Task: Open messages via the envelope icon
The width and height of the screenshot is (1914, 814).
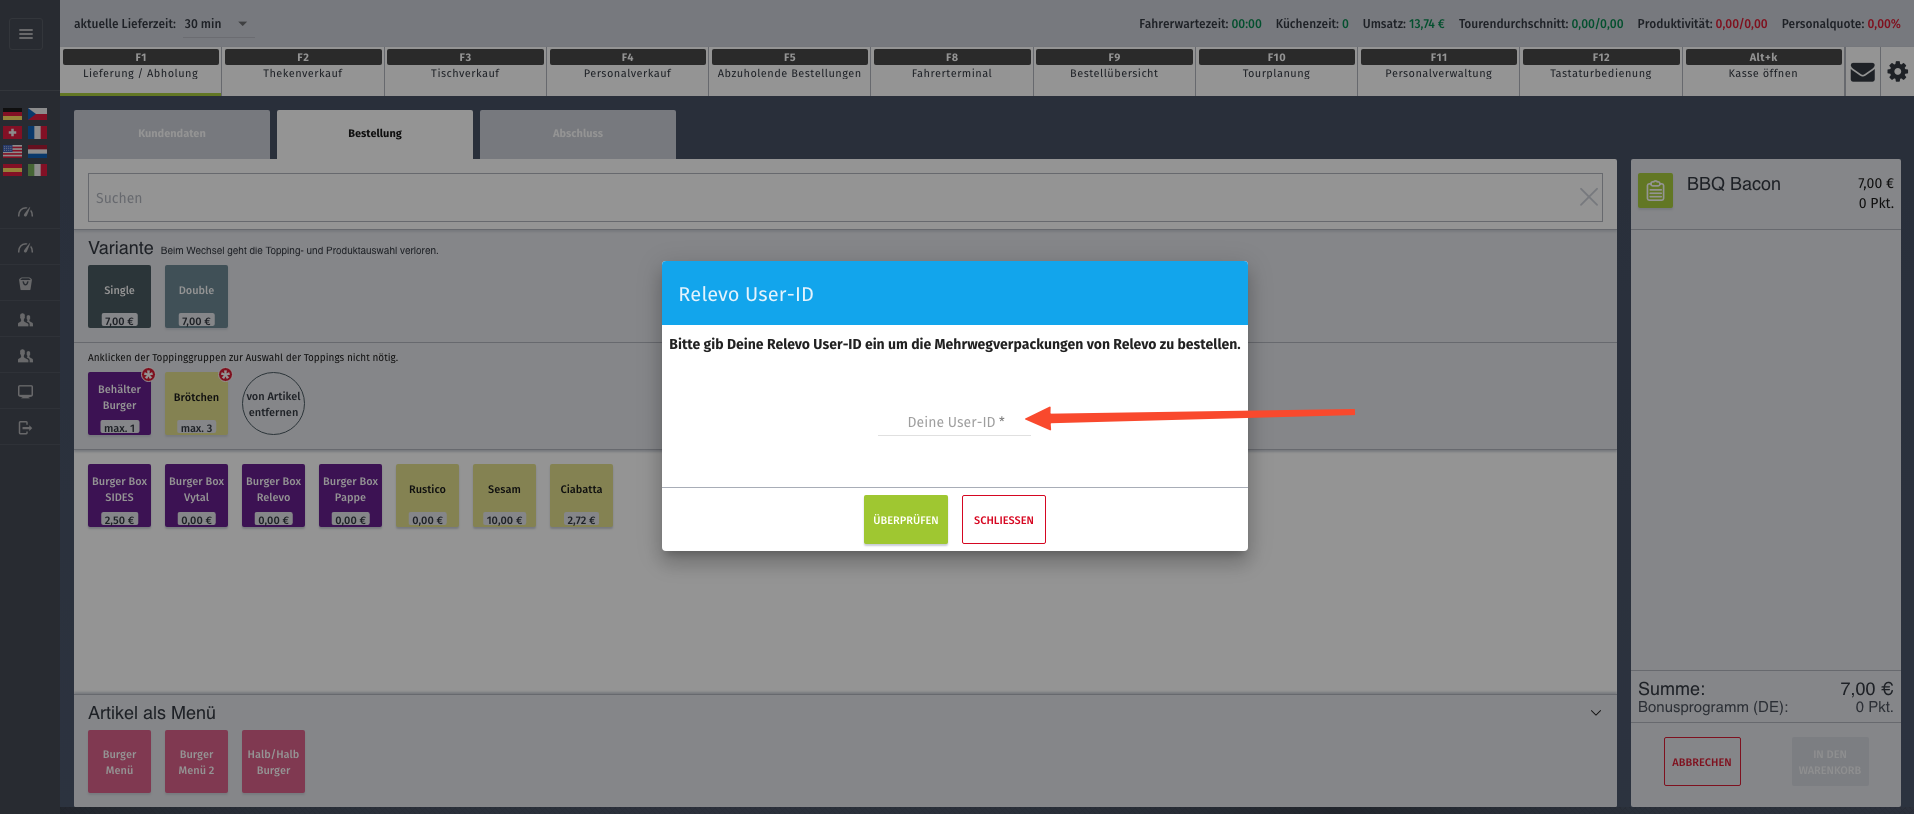Action: tap(1863, 72)
